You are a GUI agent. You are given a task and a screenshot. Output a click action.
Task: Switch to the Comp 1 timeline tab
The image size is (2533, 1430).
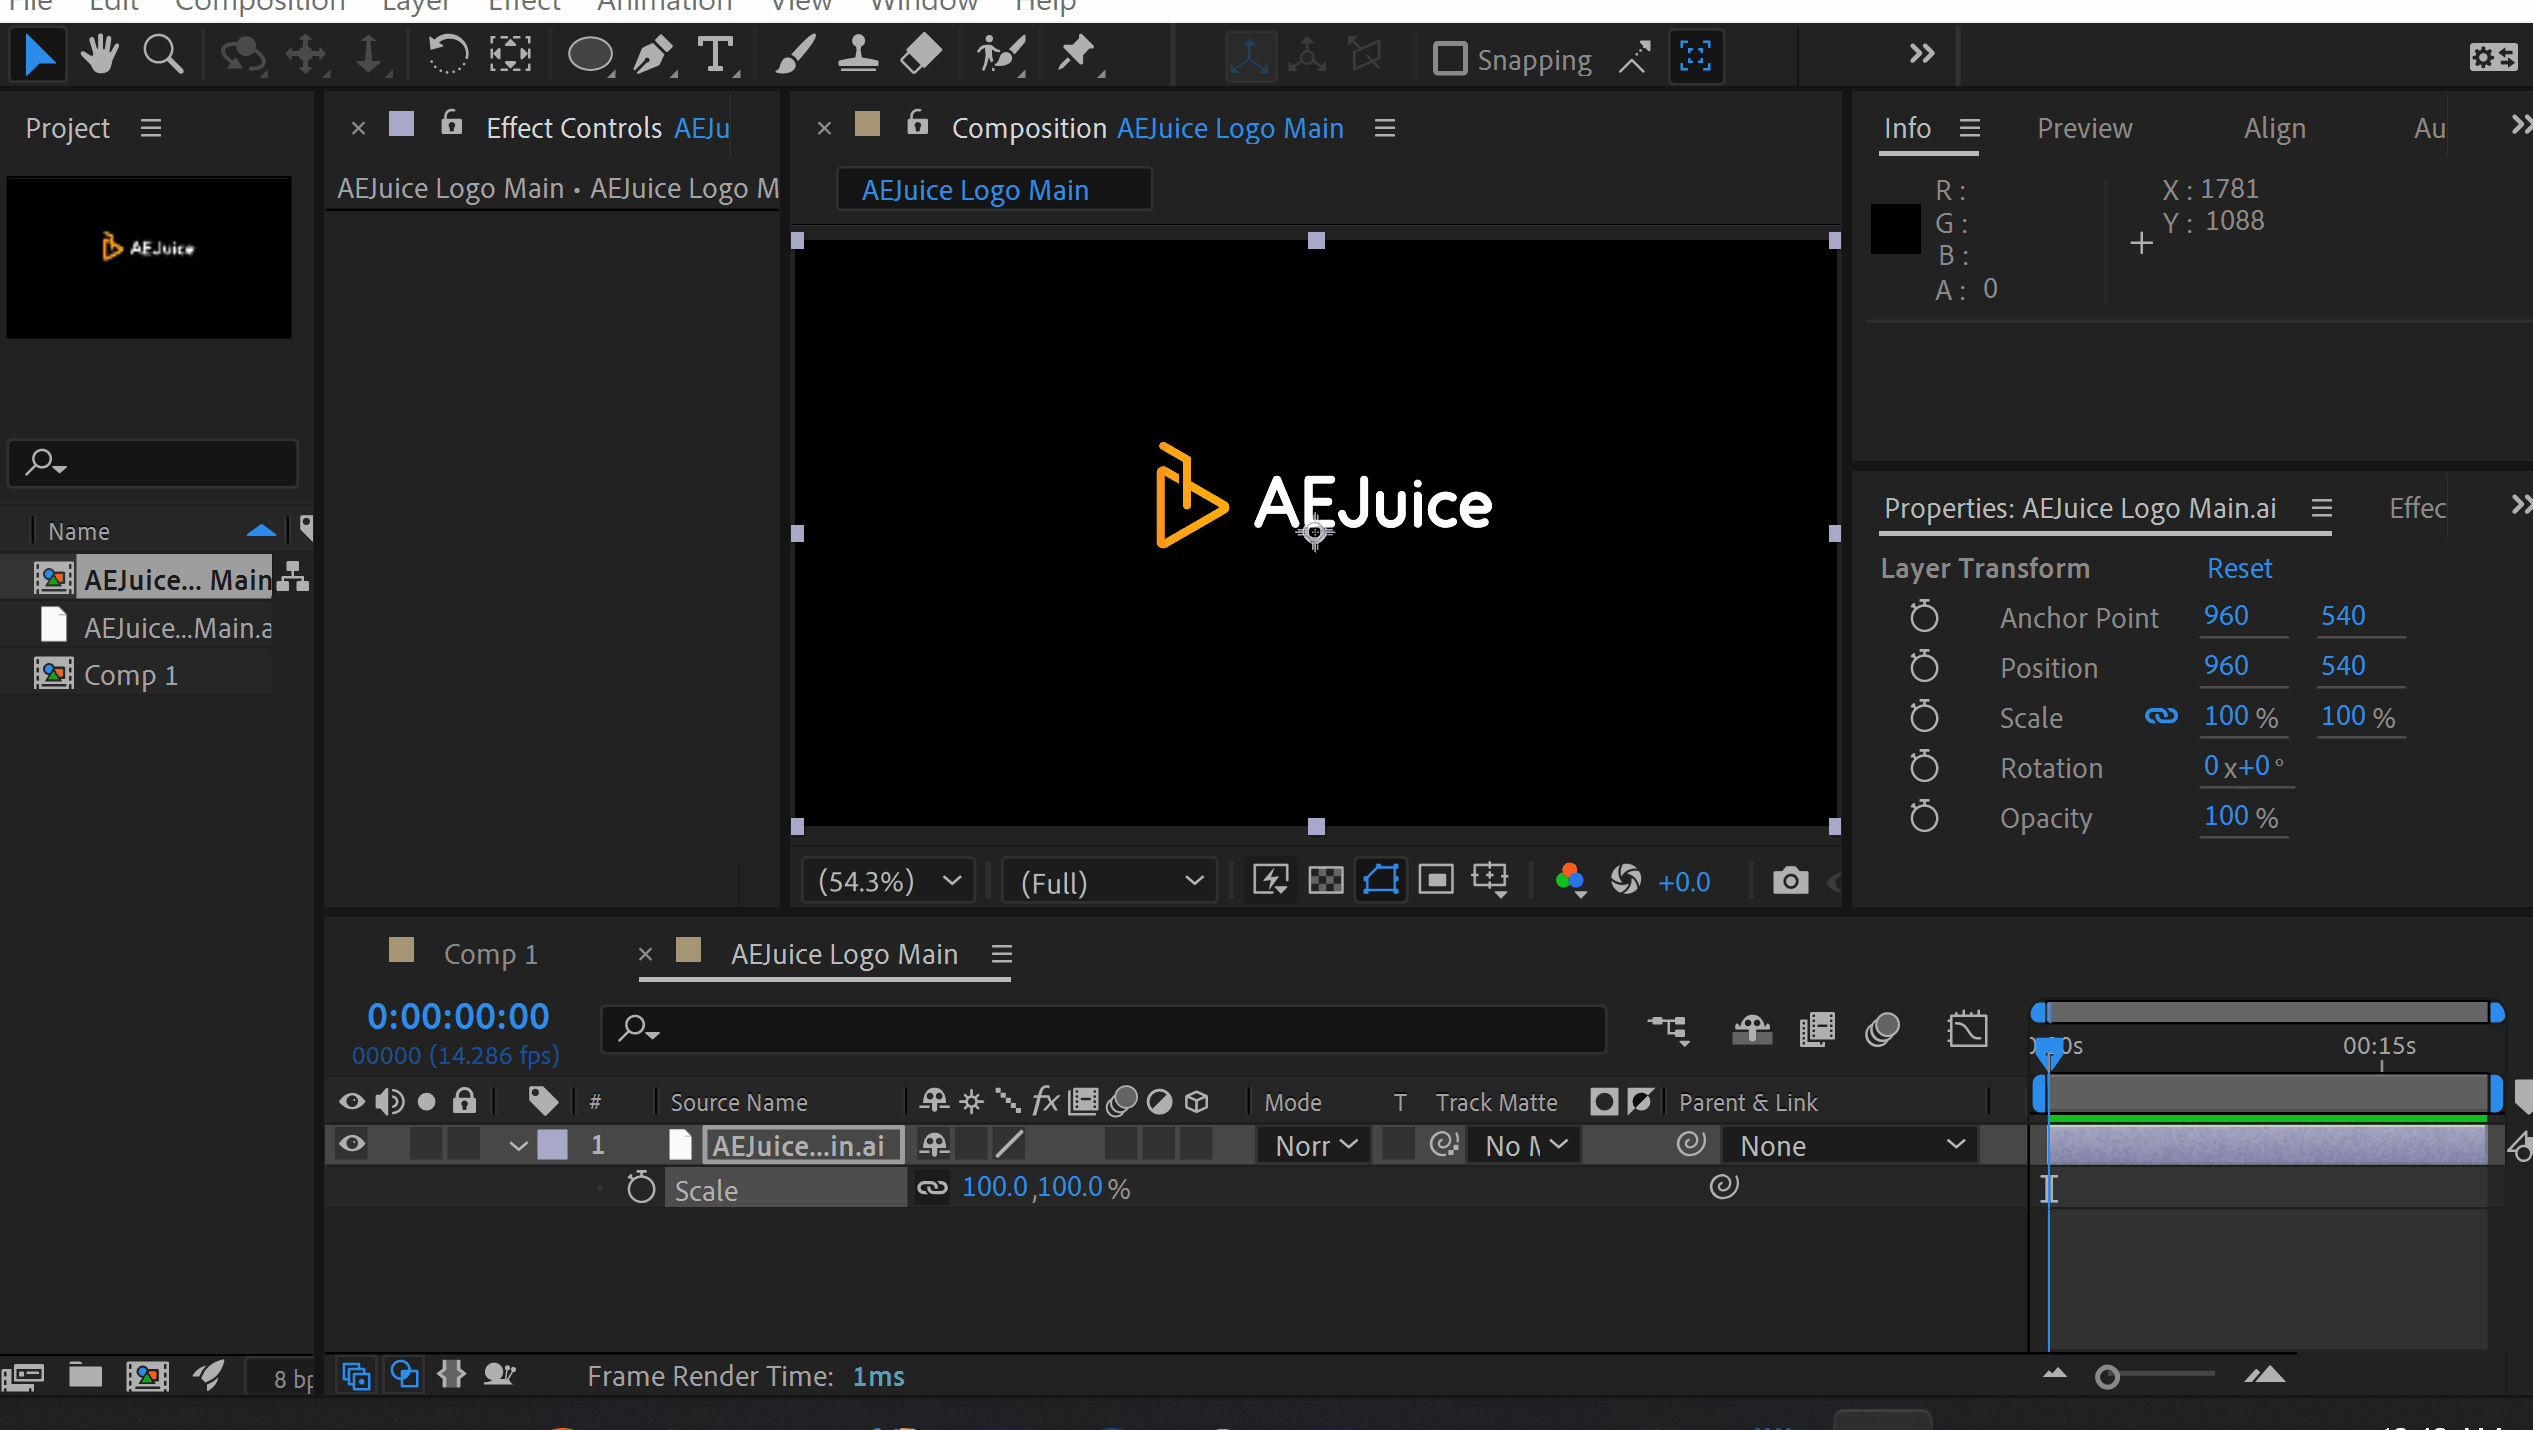[490, 954]
